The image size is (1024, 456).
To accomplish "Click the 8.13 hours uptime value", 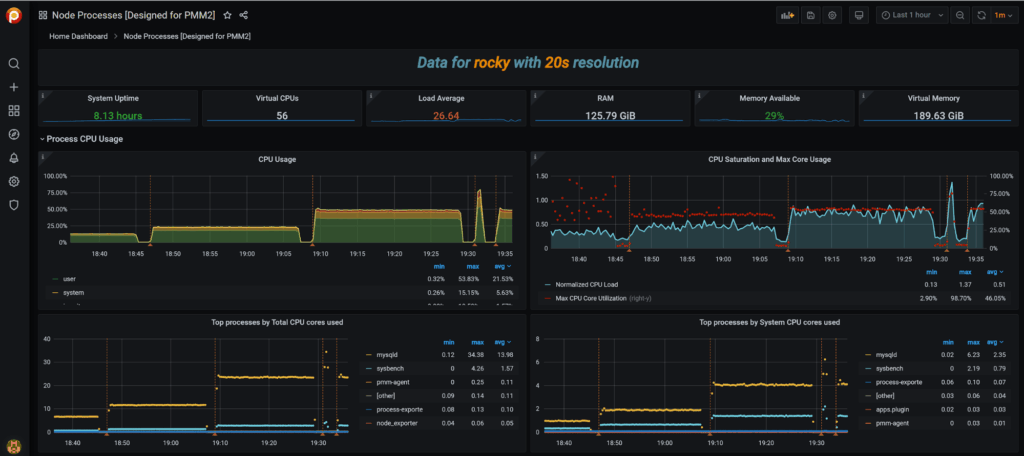I will tap(118, 116).
